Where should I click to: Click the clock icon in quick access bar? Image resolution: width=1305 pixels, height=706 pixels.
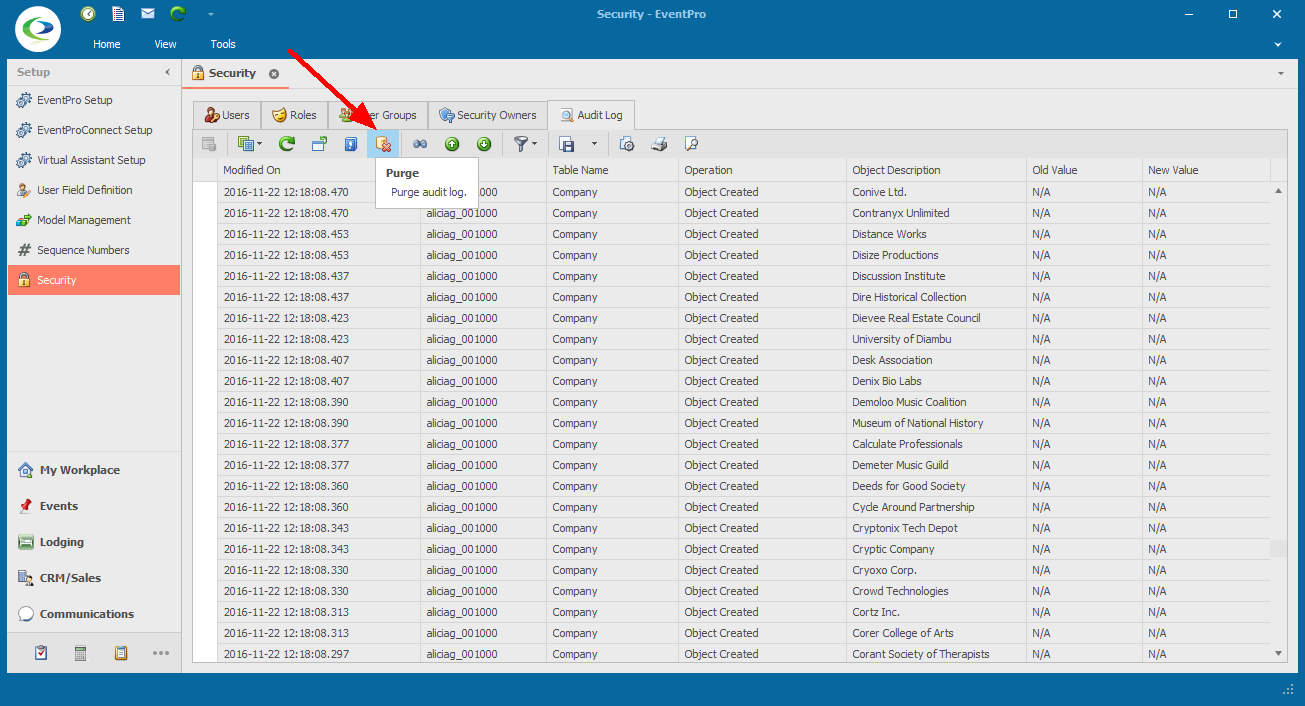[x=88, y=14]
